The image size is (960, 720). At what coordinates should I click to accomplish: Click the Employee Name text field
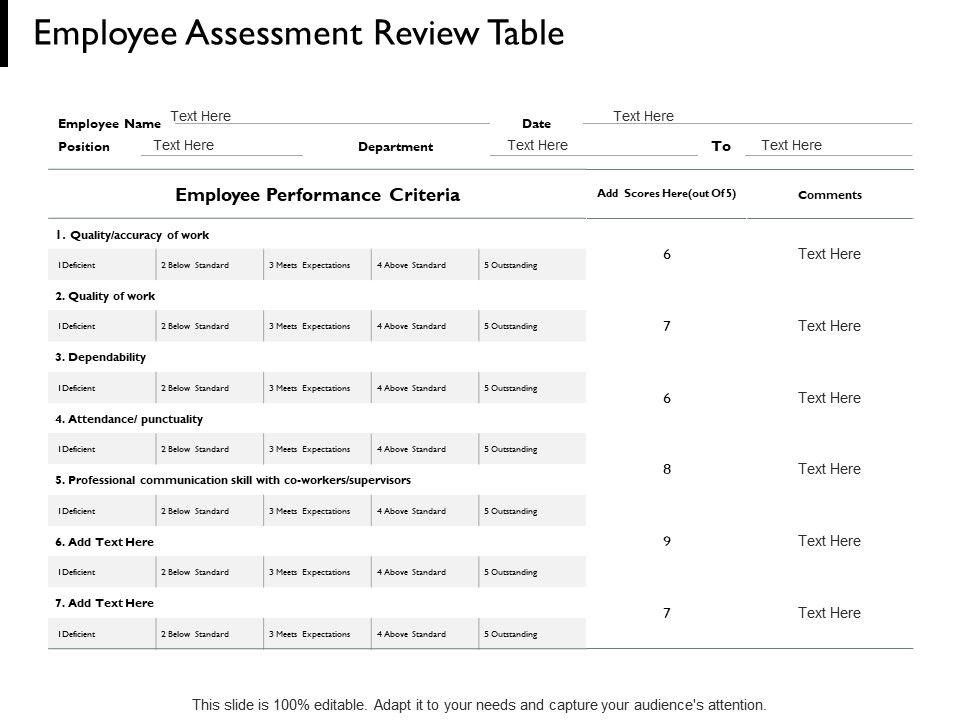point(201,117)
